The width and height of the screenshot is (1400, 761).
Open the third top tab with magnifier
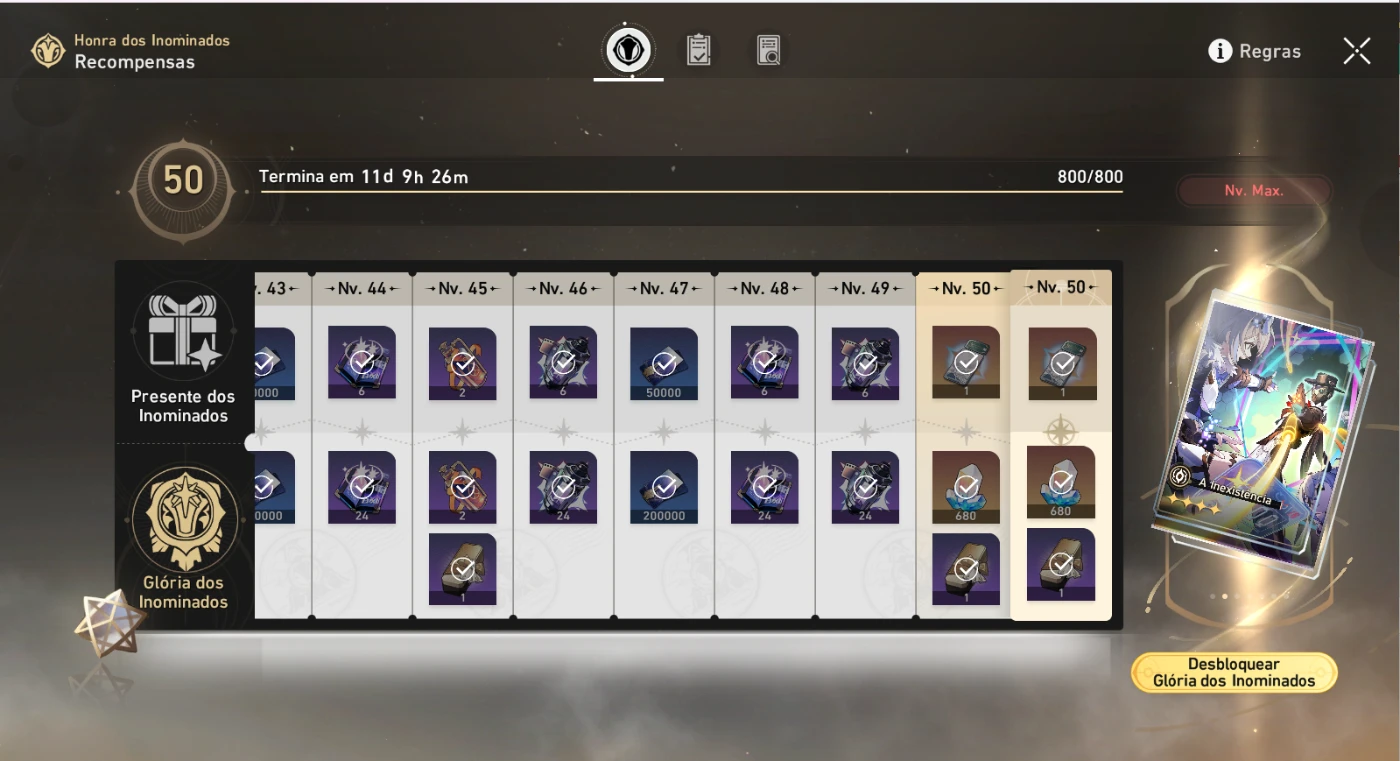point(768,50)
